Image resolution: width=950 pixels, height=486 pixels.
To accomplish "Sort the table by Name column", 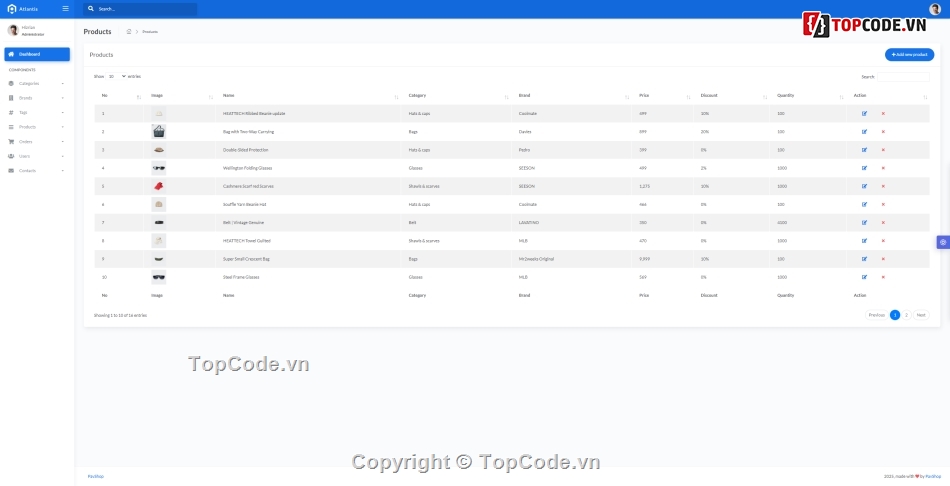I will click(308, 96).
